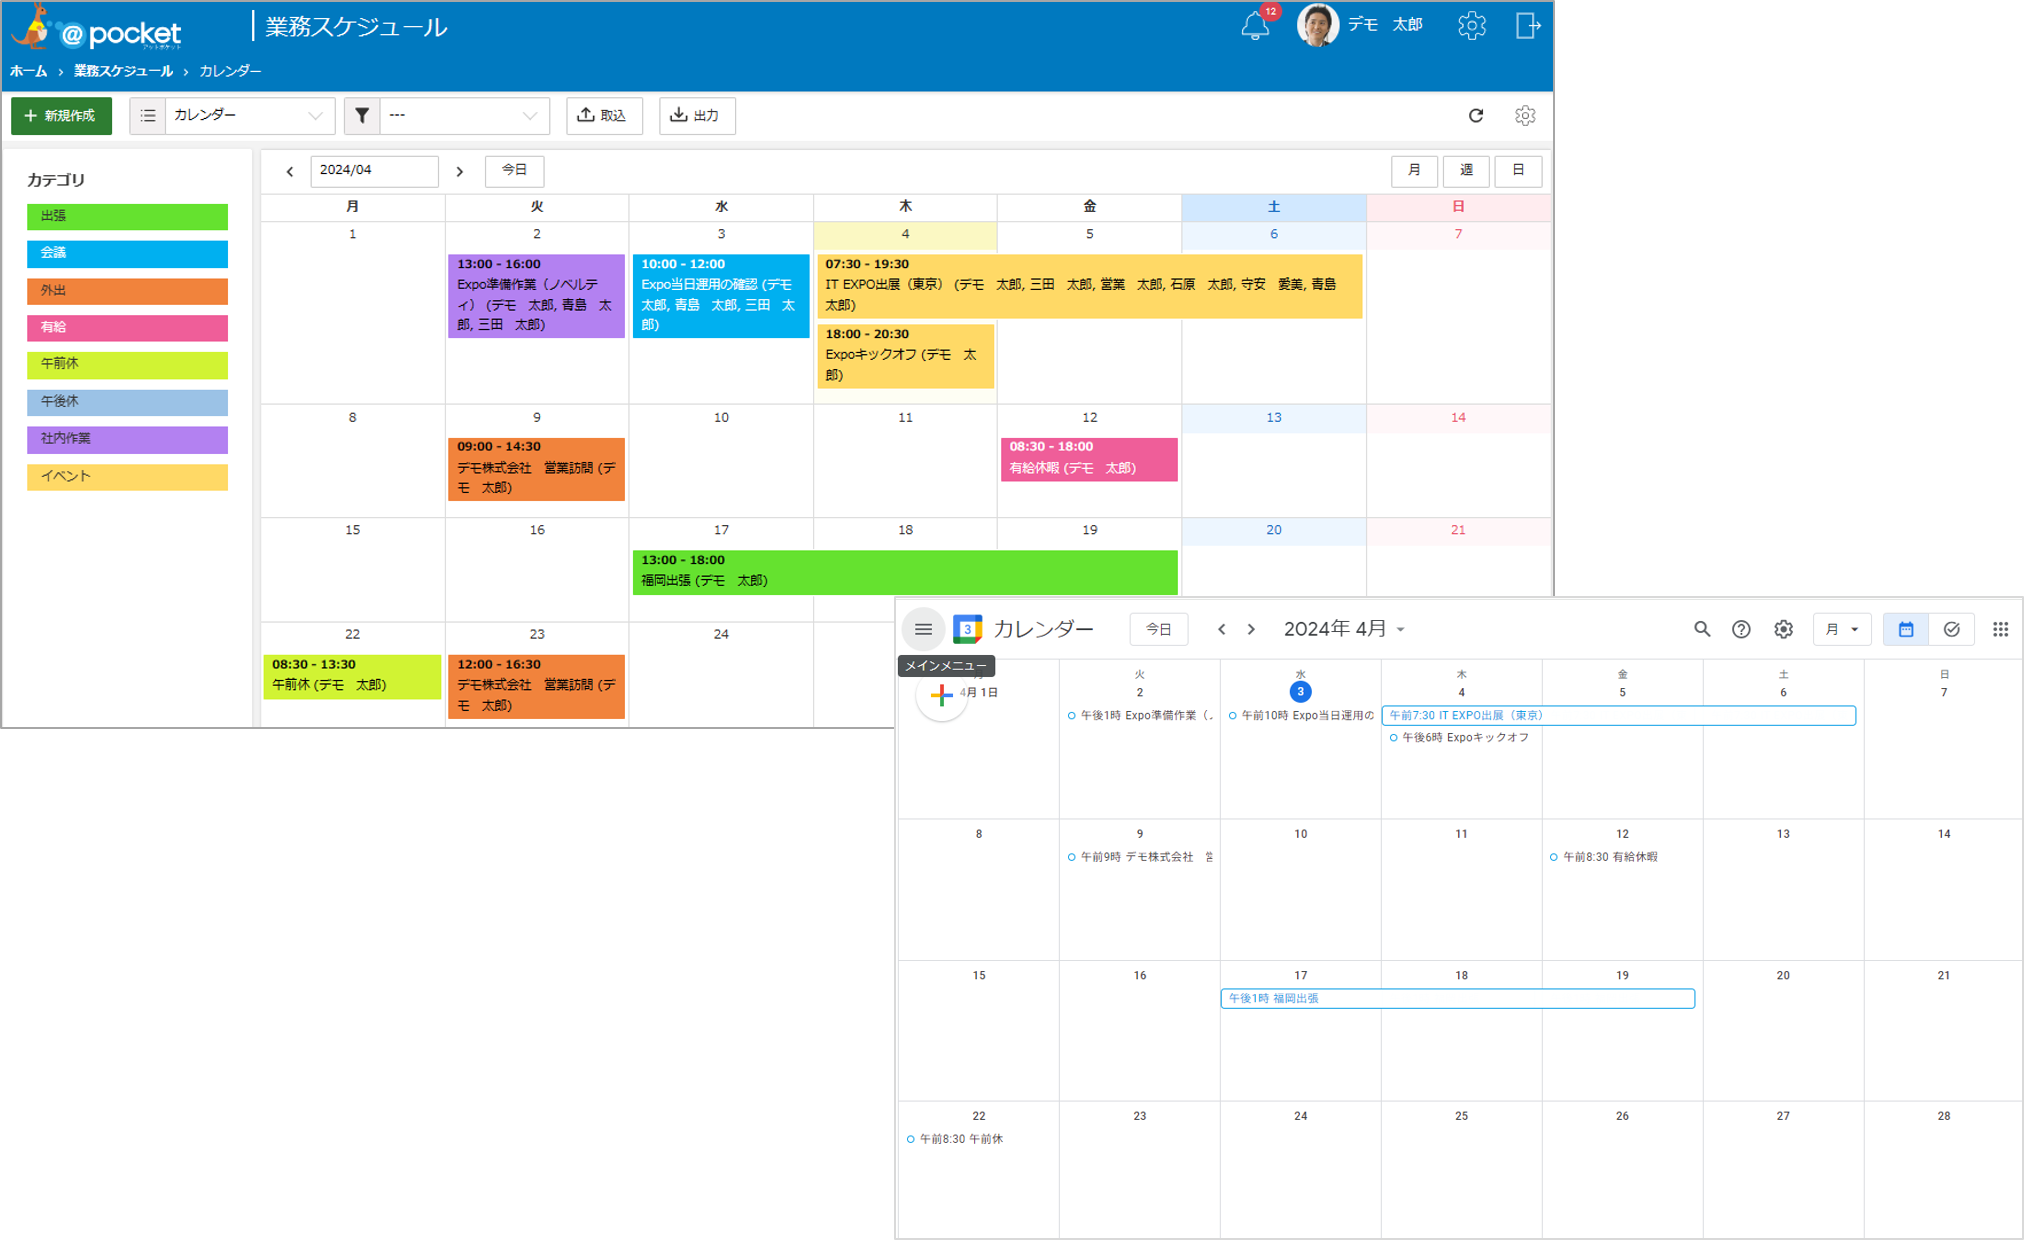The image size is (2024, 1240).
Task: Select the green 出張 category swatch
Action: click(x=127, y=216)
